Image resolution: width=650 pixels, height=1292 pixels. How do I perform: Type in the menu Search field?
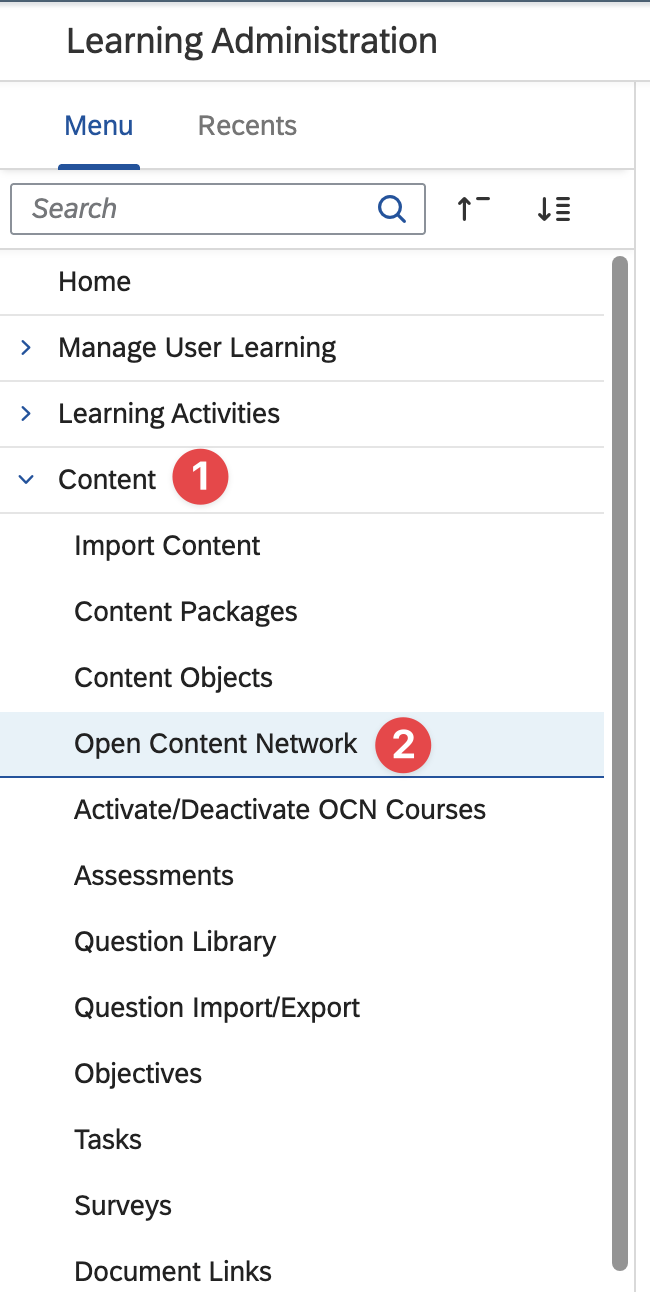(x=200, y=209)
